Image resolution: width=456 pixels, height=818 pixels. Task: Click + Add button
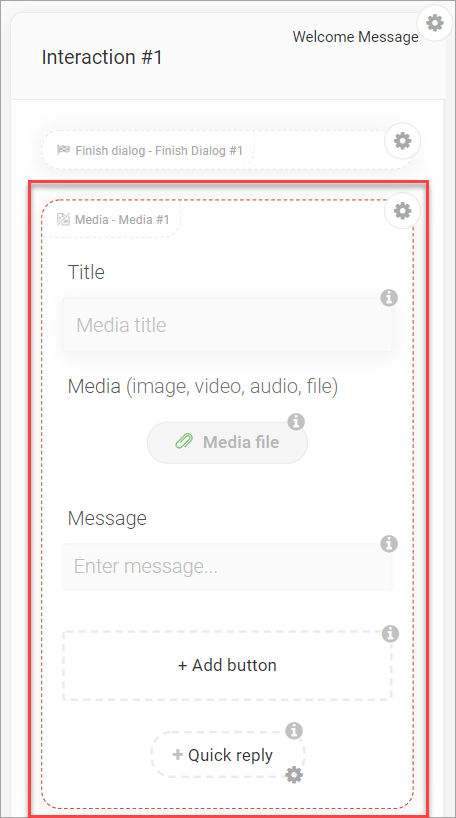click(x=227, y=665)
